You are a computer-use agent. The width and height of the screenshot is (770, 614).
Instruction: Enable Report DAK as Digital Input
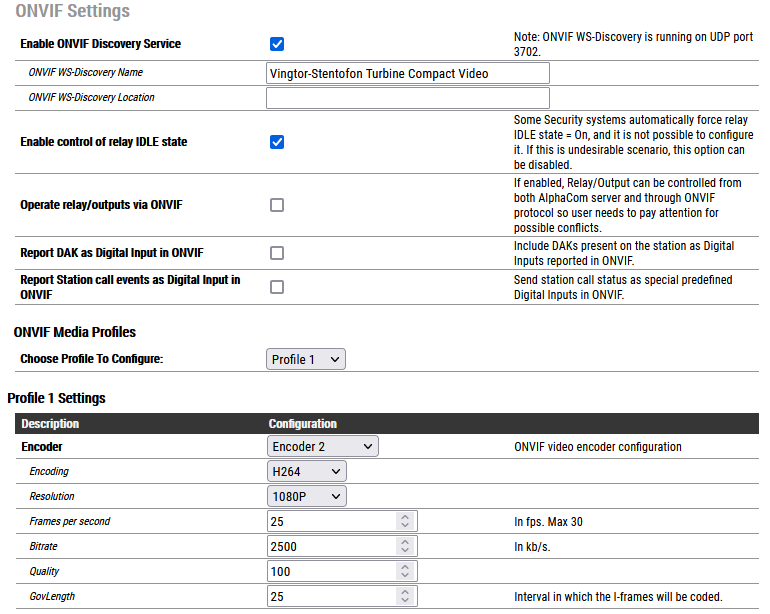tap(277, 254)
